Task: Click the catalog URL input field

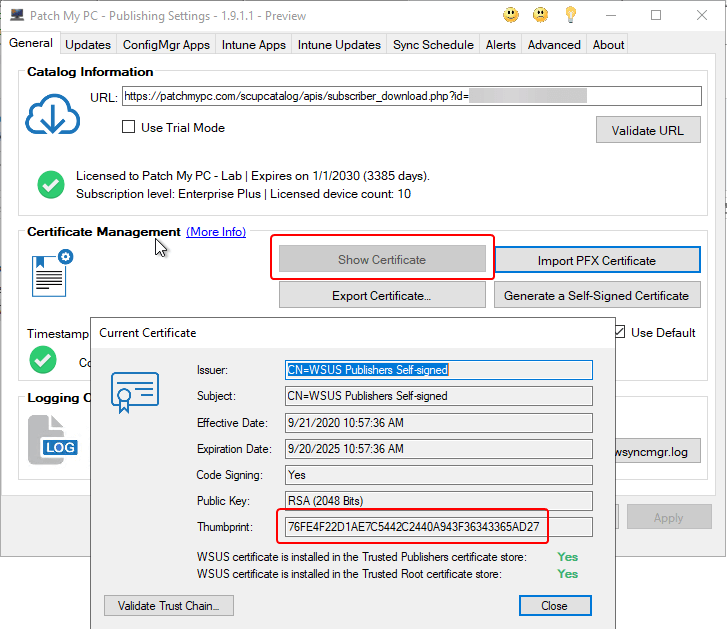Action: point(412,96)
